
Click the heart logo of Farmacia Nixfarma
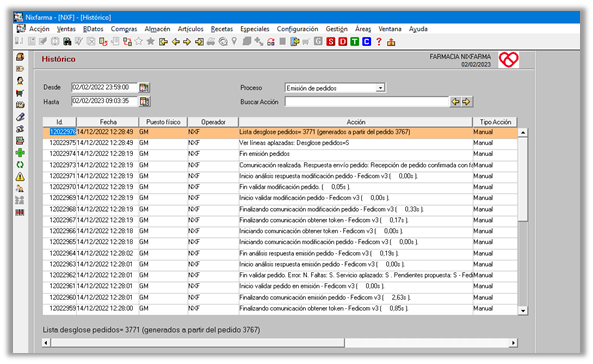[508, 60]
